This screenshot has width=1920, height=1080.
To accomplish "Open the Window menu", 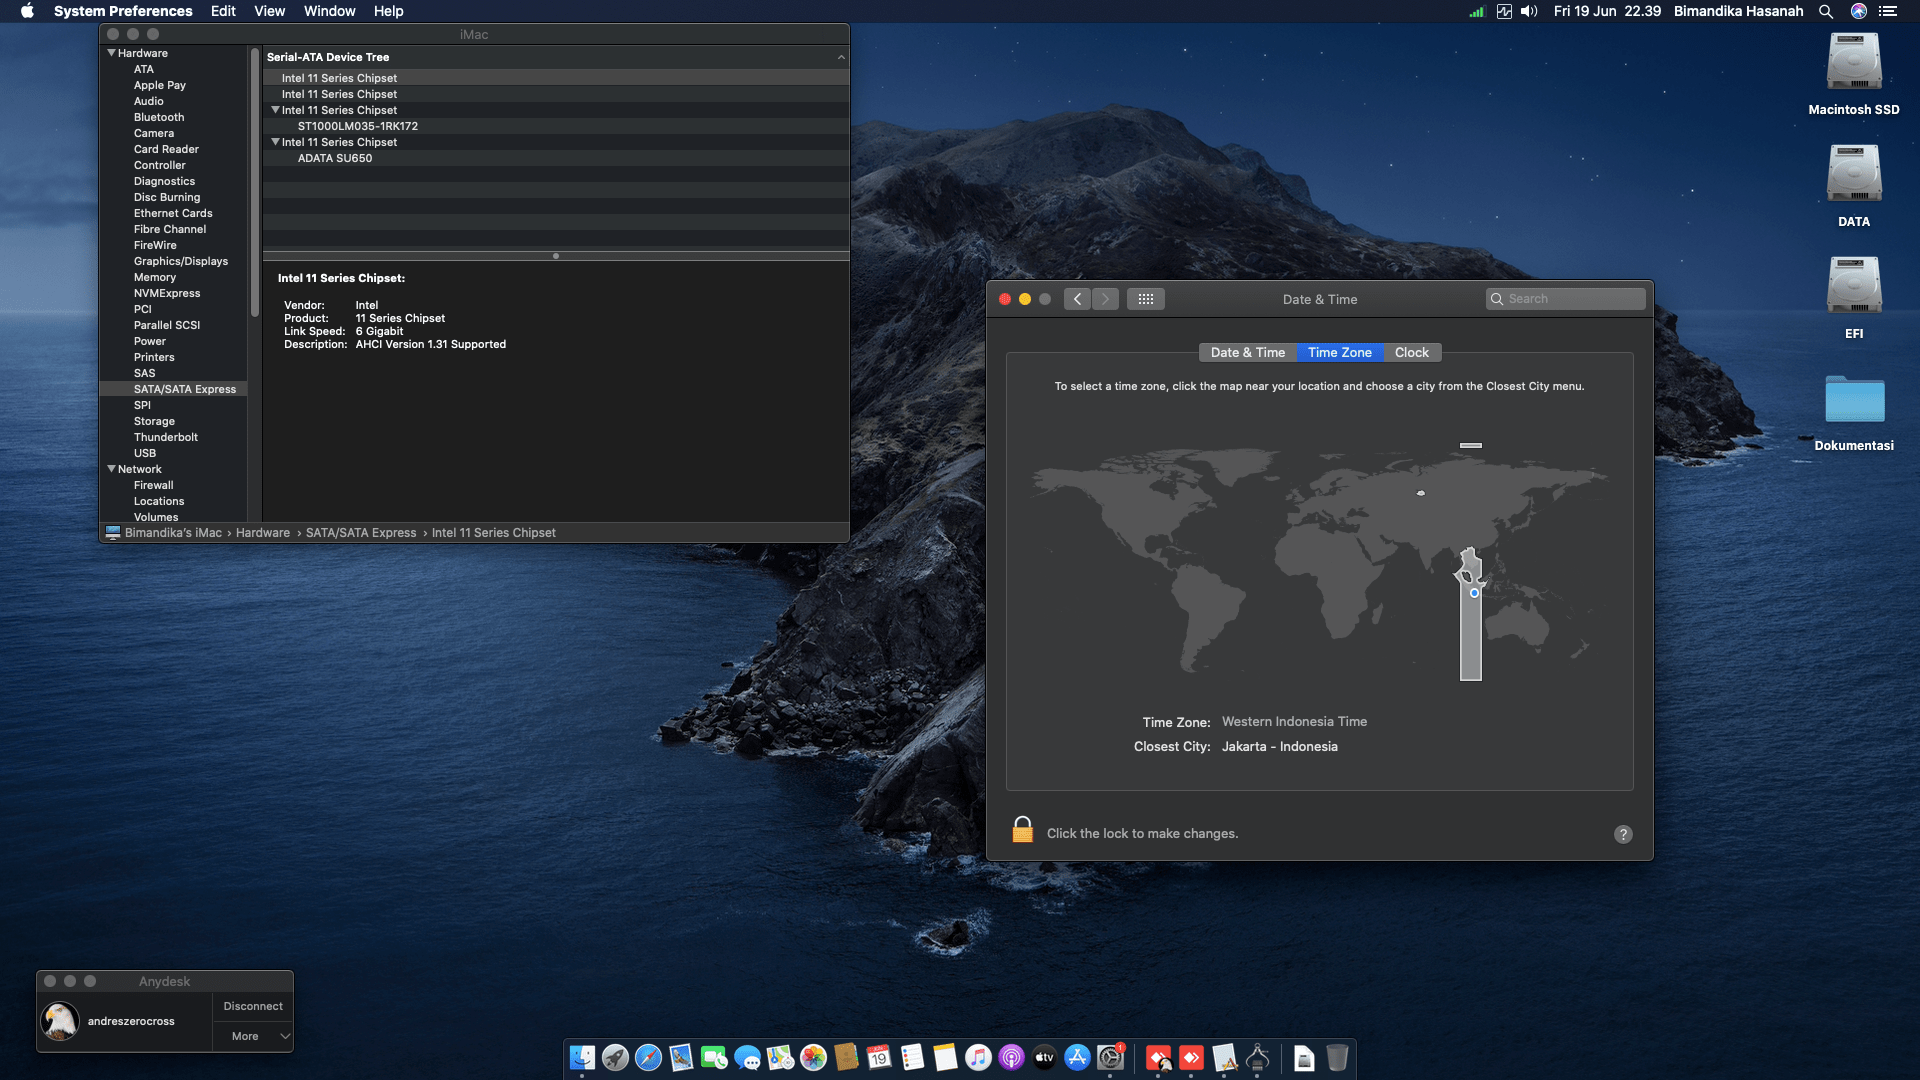I will pos(329,11).
